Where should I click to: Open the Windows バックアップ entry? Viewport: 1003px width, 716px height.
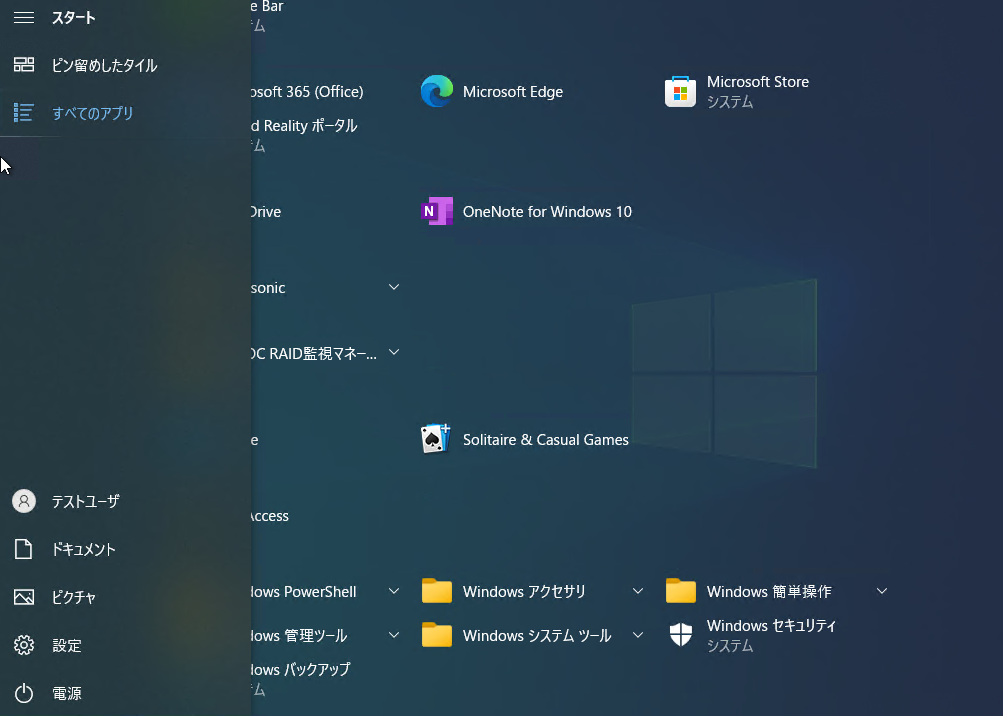coord(302,669)
